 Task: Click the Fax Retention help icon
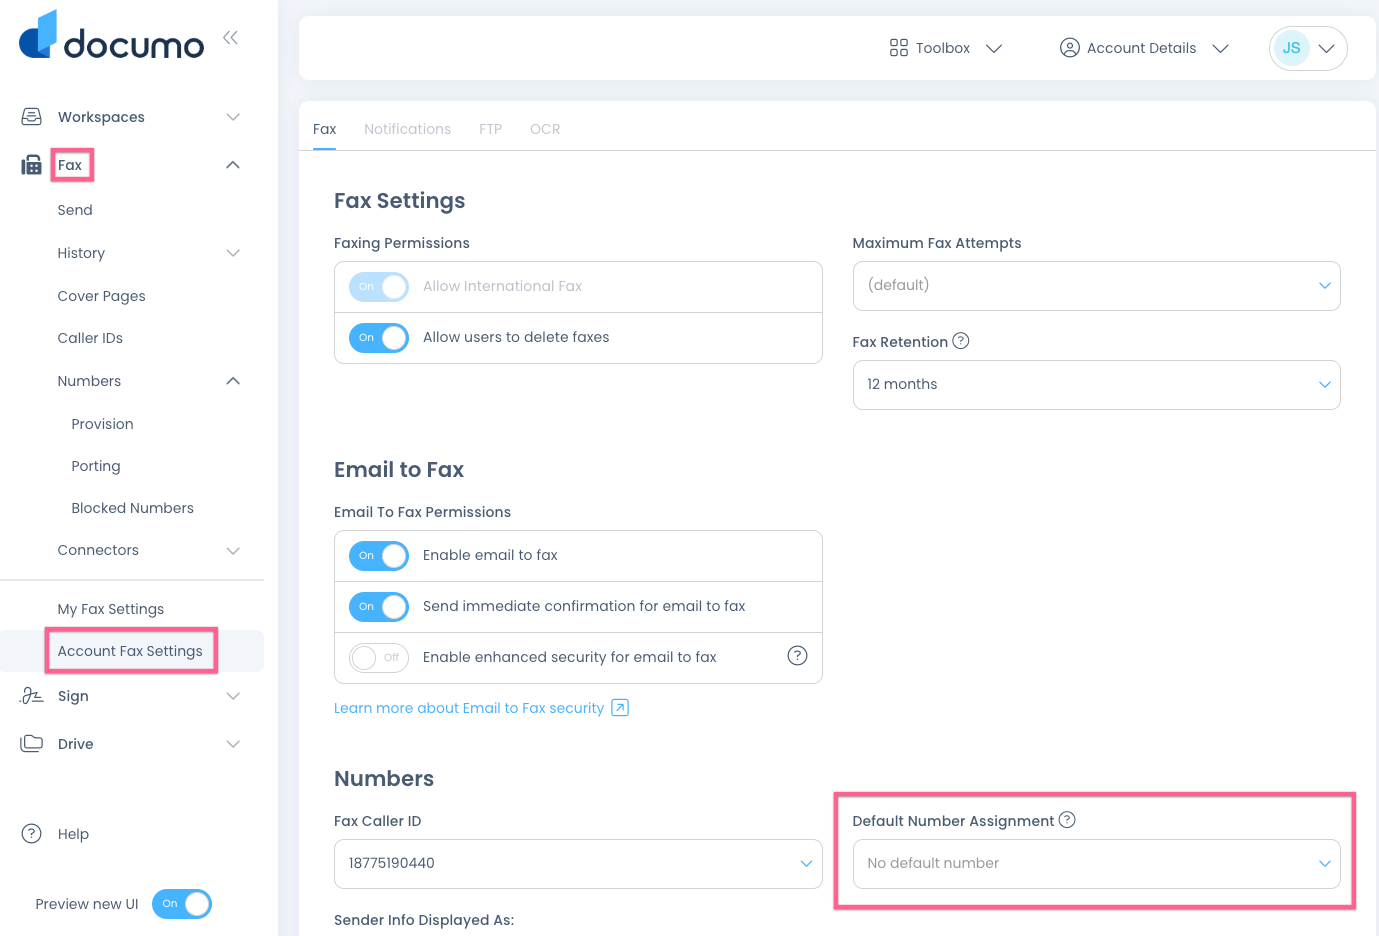tap(960, 341)
